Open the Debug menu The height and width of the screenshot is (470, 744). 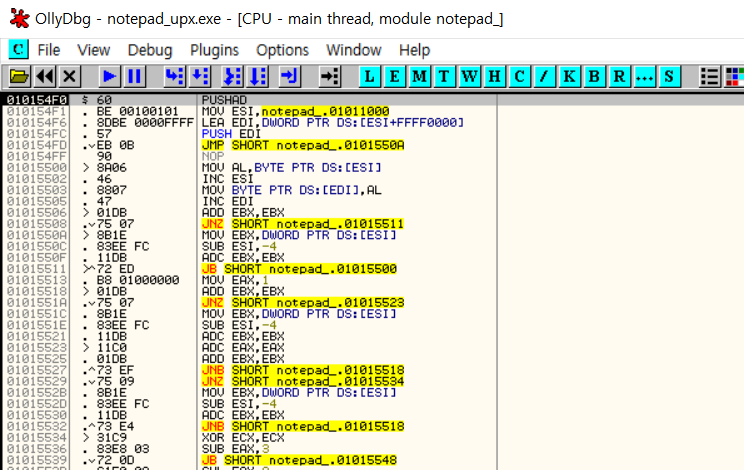pyautogui.click(x=150, y=50)
